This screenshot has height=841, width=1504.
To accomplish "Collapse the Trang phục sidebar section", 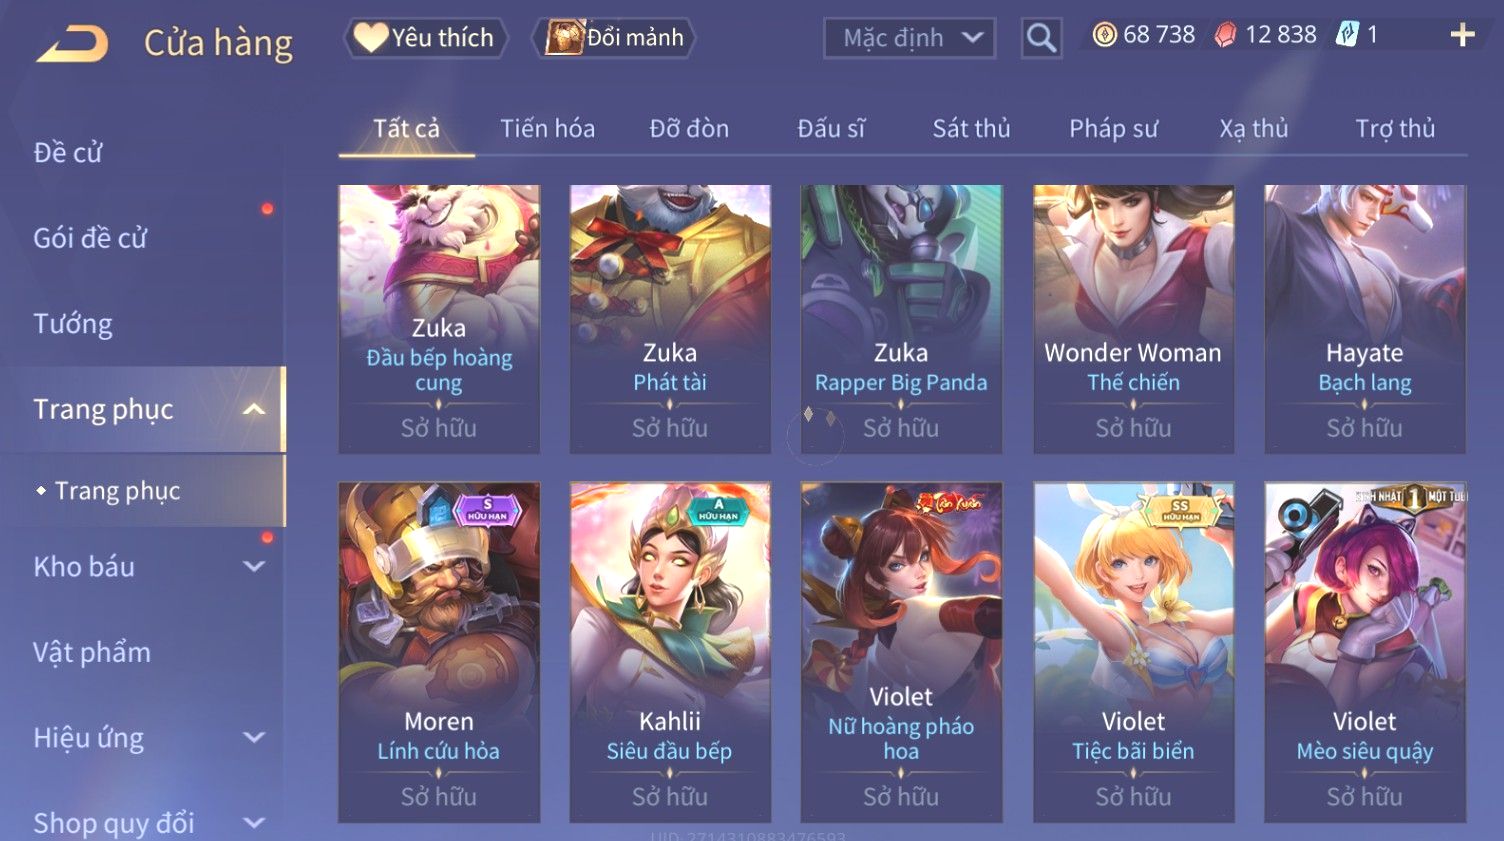I will 254,409.
